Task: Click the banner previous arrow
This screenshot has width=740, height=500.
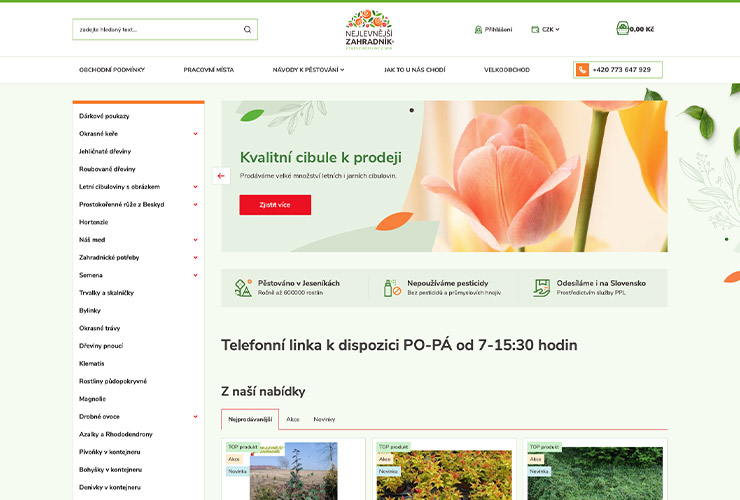Action: (221, 176)
